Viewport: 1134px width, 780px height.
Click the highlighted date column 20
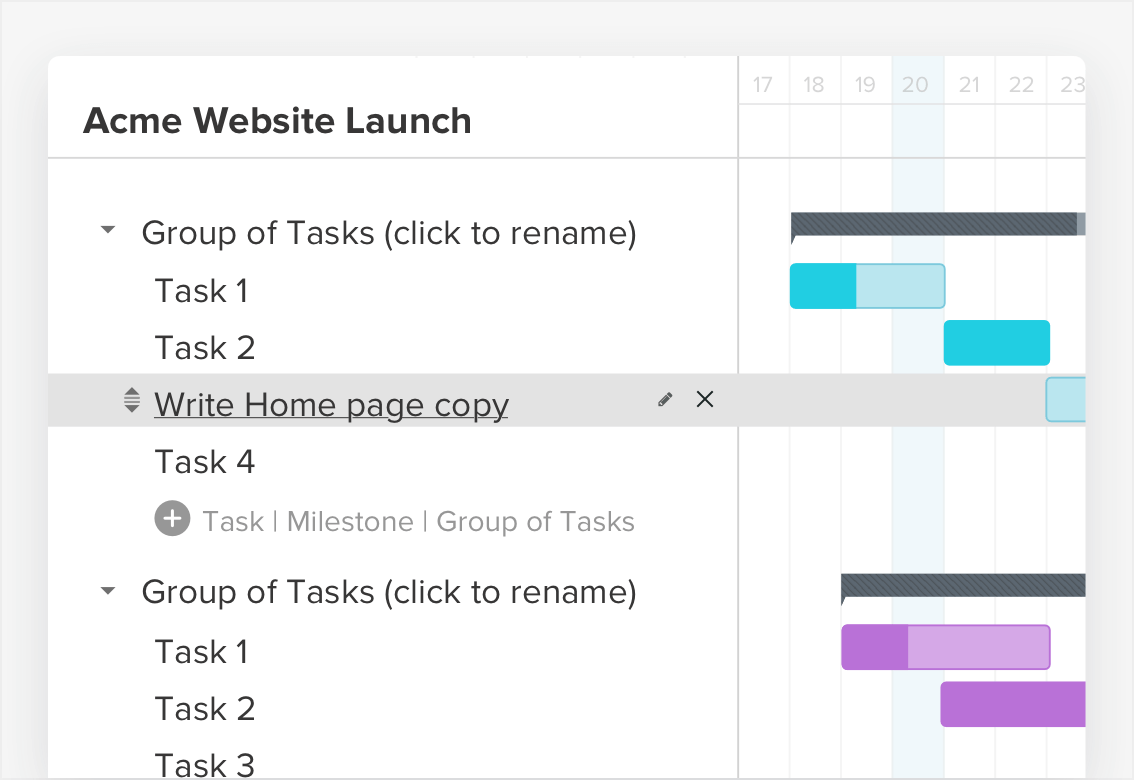[x=916, y=85]
